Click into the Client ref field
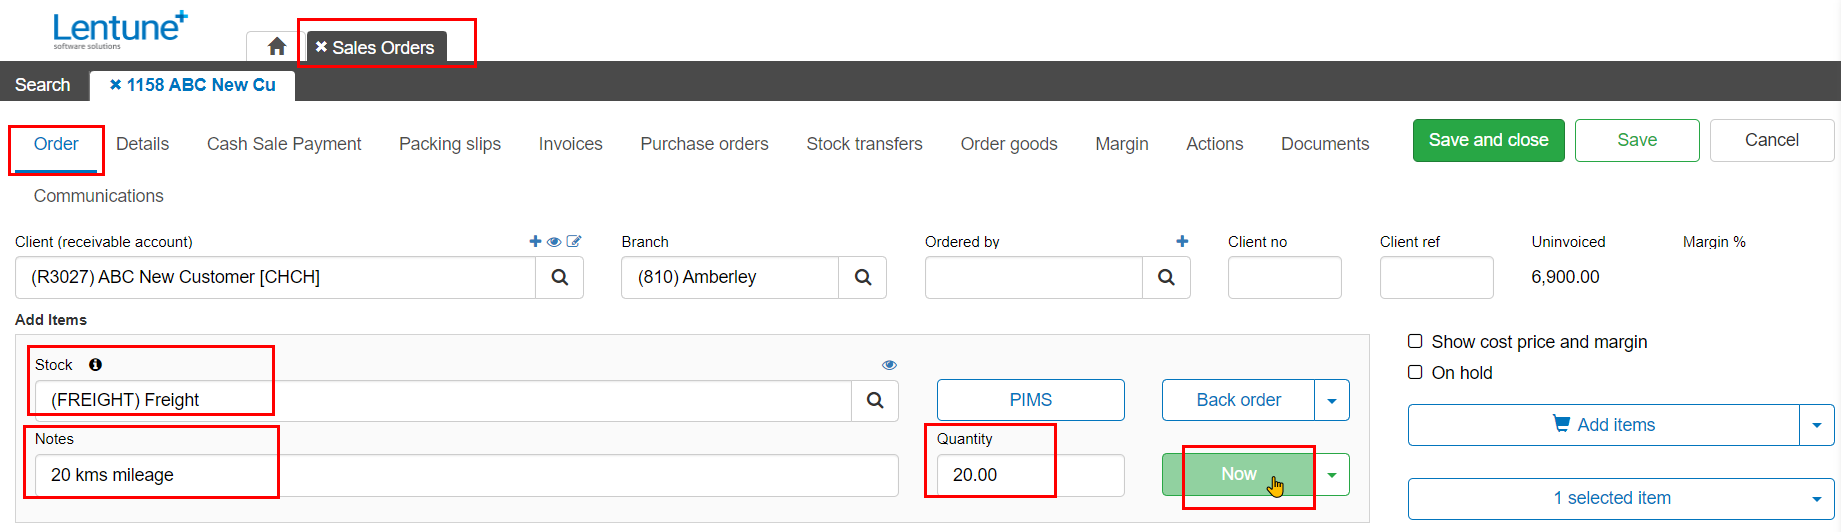 tap(1436, 277)
